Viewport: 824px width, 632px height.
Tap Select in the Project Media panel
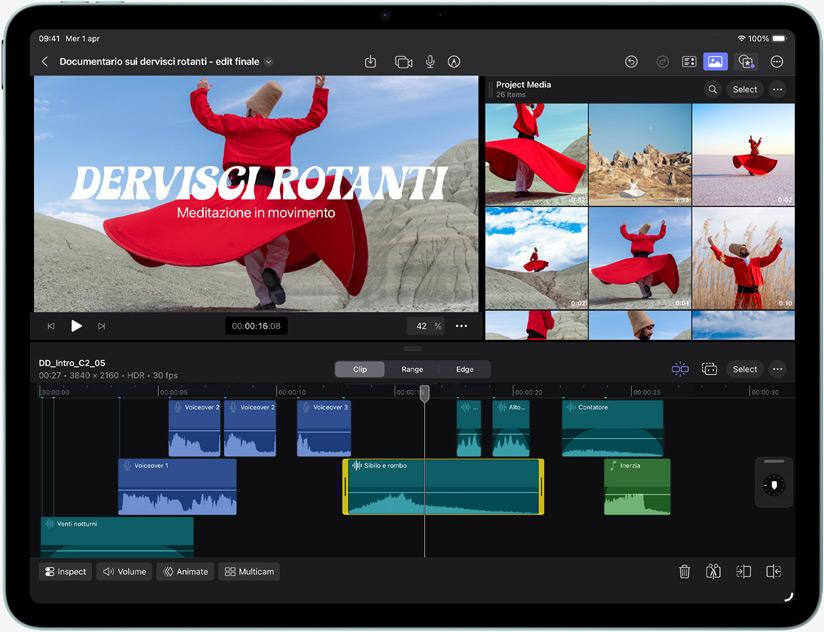744,89
